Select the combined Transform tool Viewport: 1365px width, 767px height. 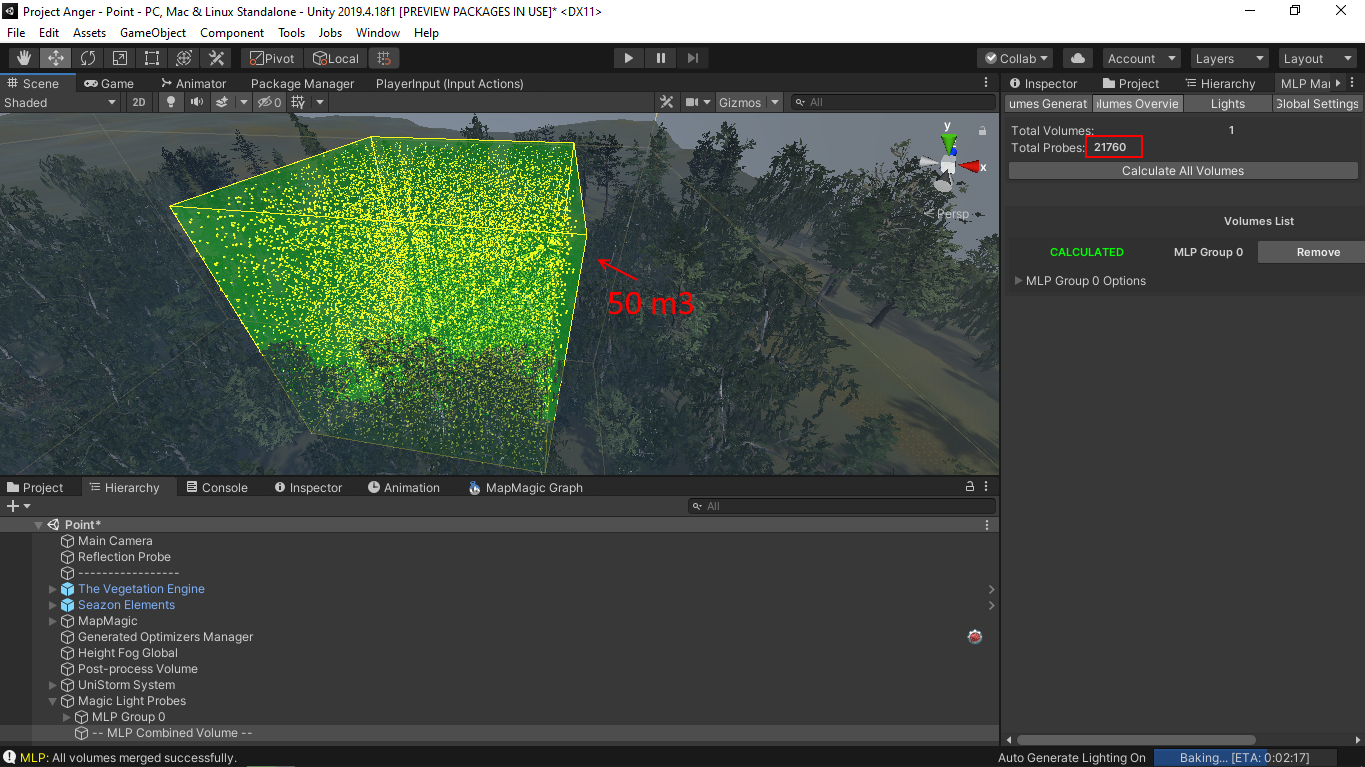pyautogui.click(x=184, y=58)
